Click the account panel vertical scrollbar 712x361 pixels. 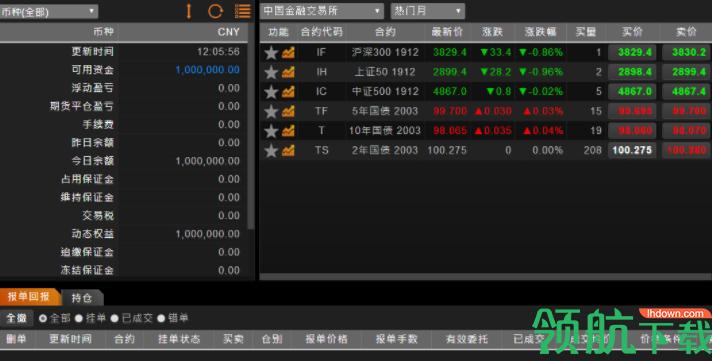[x=251, y=136]
